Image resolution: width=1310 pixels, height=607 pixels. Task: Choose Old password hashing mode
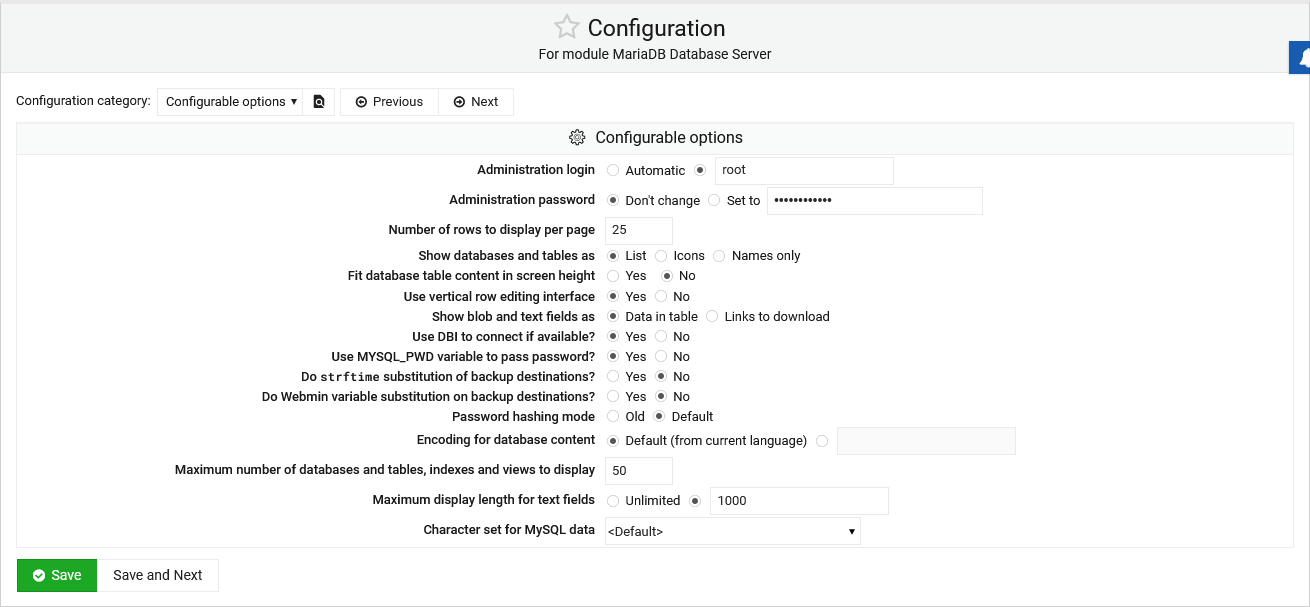pos(613,416)
